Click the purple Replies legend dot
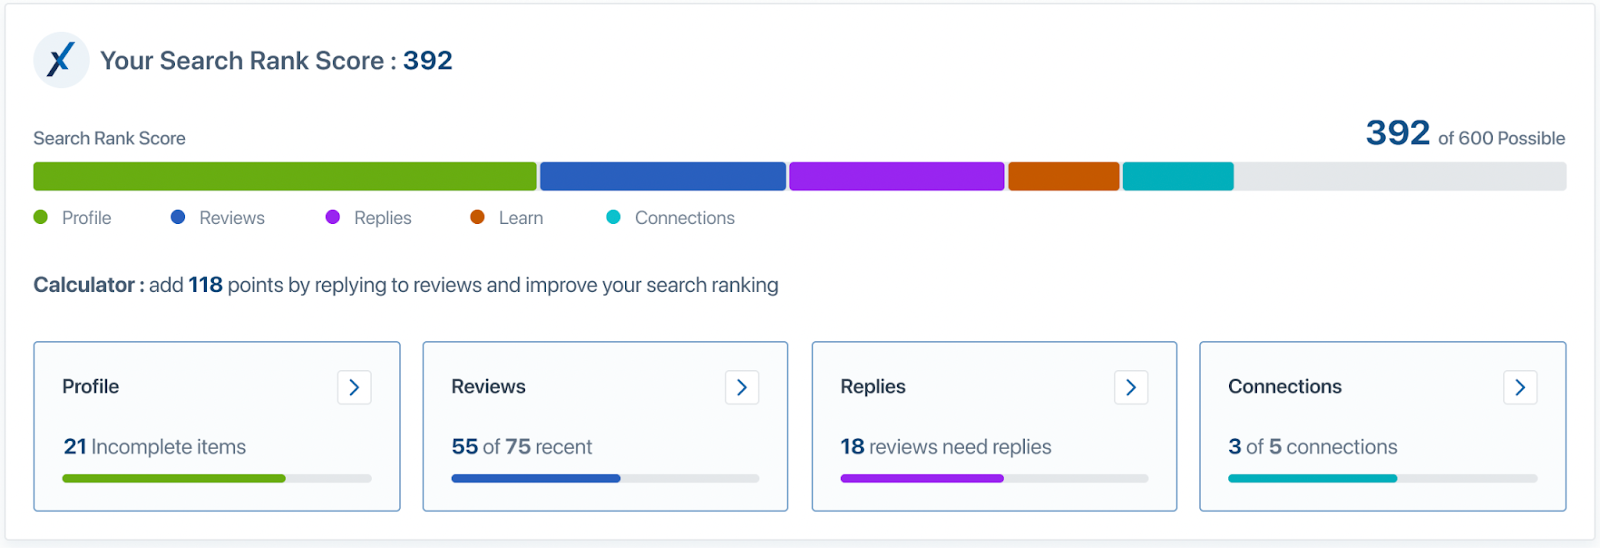Viewport: 1600px width, 548px height. click(x=333, y=217)
